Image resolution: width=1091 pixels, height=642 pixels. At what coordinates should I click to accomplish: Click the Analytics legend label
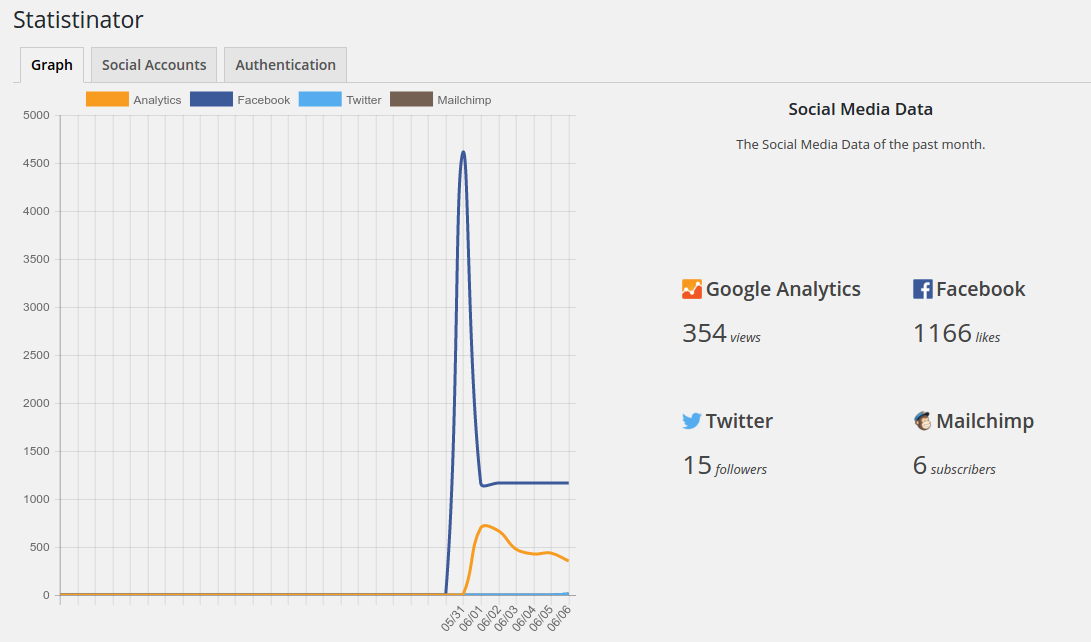(157, 100)
